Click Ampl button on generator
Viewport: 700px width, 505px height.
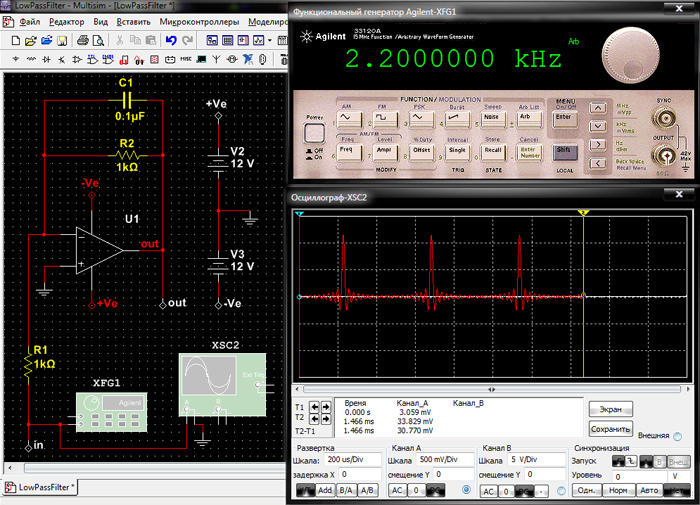click(x=384, y=152)
